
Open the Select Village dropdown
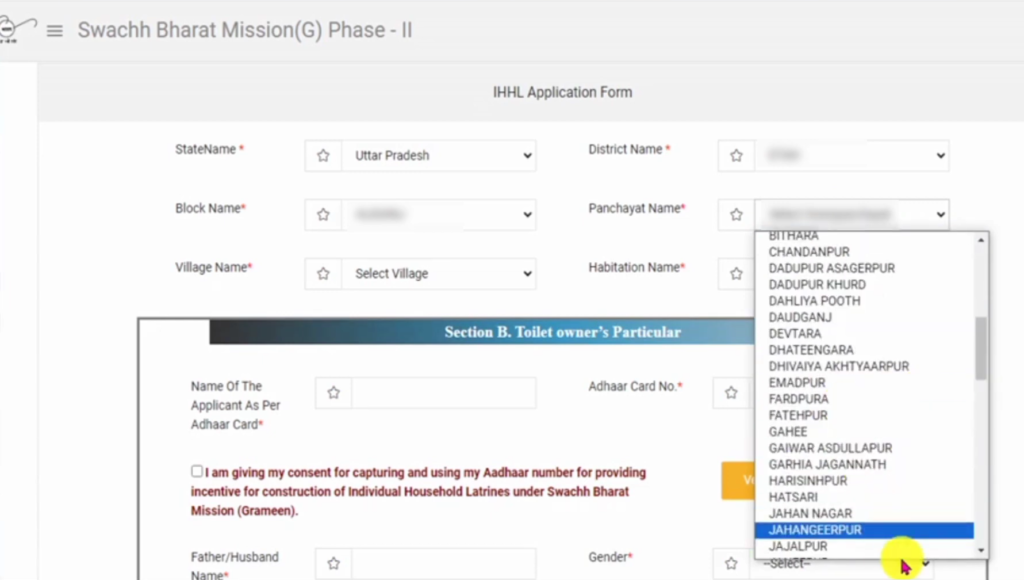click(439, 274)
